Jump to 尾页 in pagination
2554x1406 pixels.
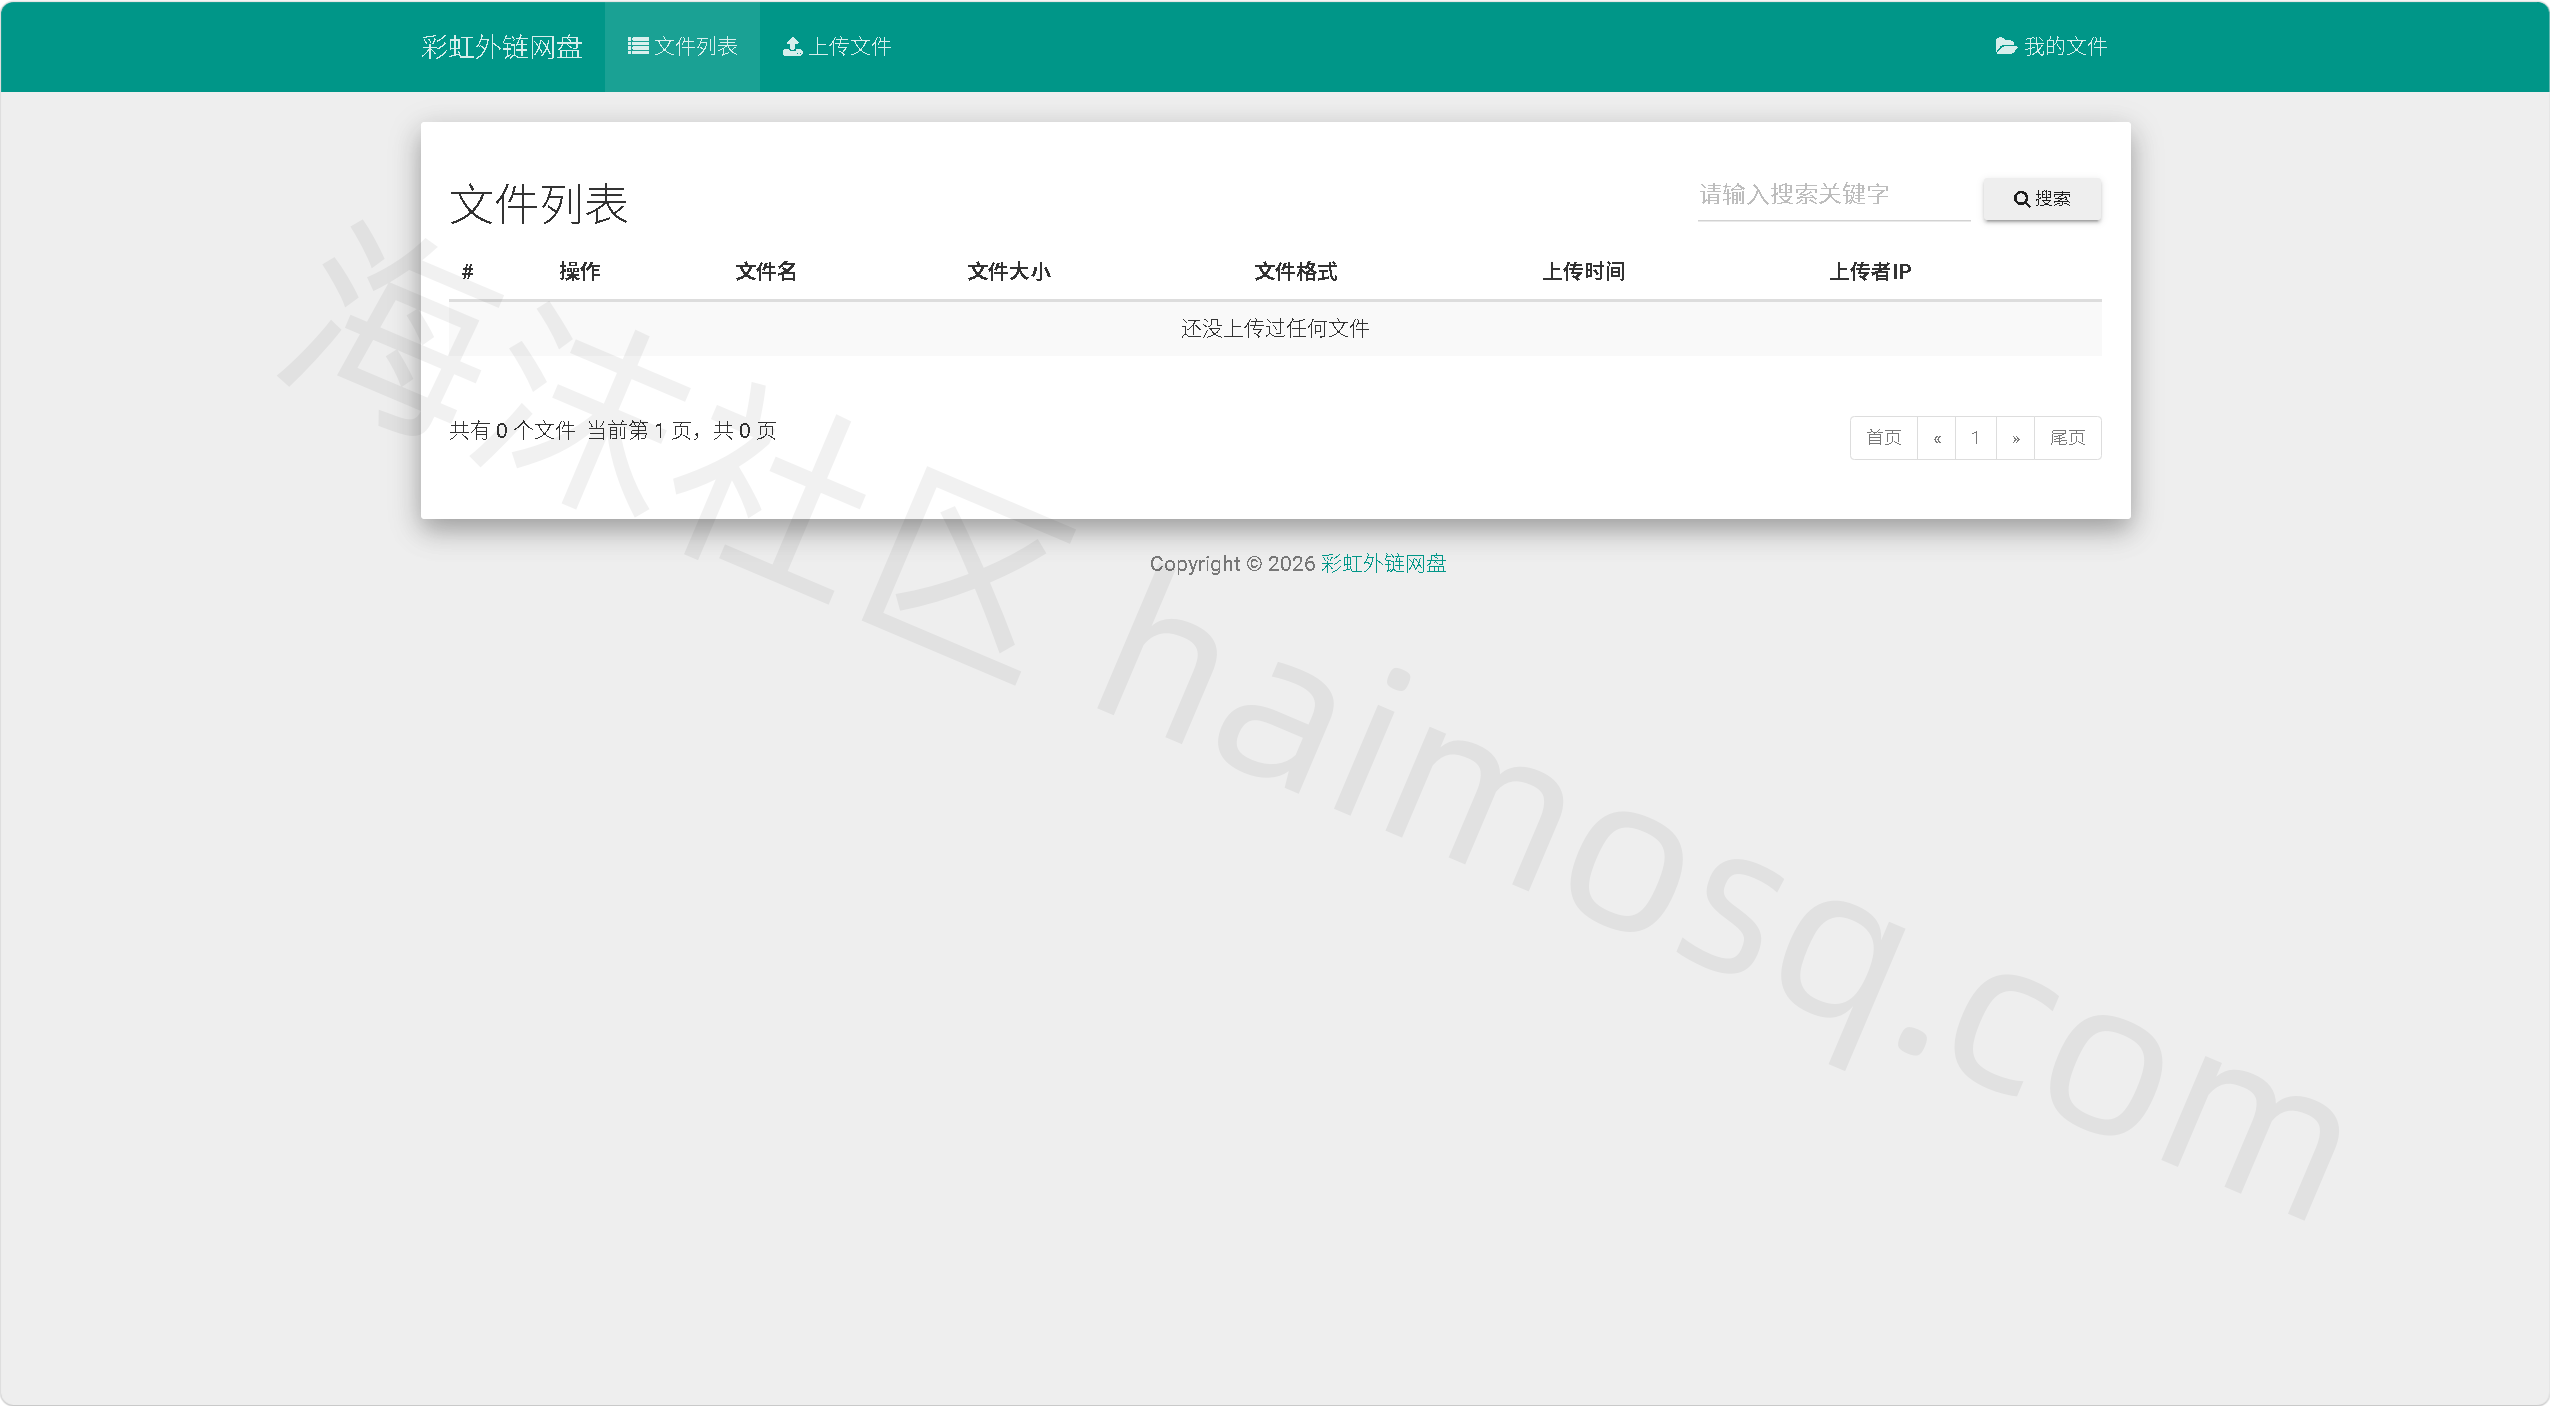click(2068, 438)
